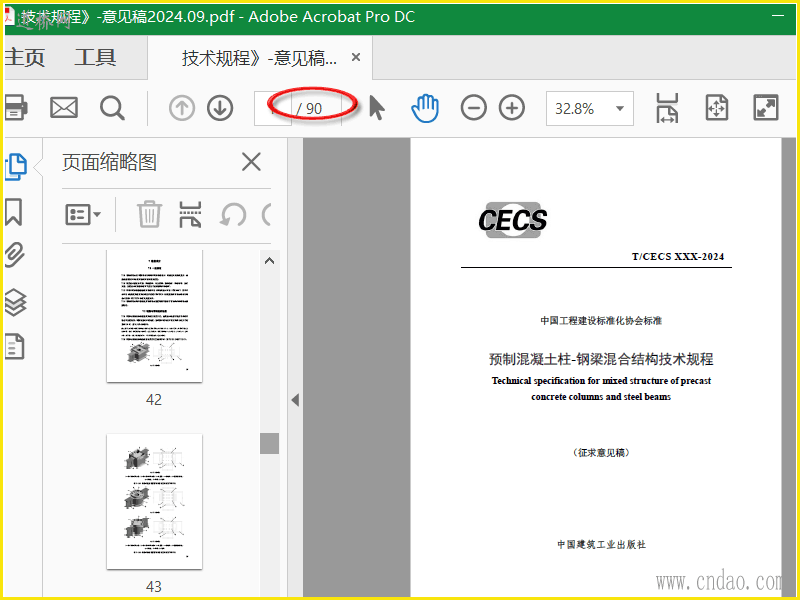The image size is (800, 600).
Task: Click the current page number field
Action: [273, 108]
